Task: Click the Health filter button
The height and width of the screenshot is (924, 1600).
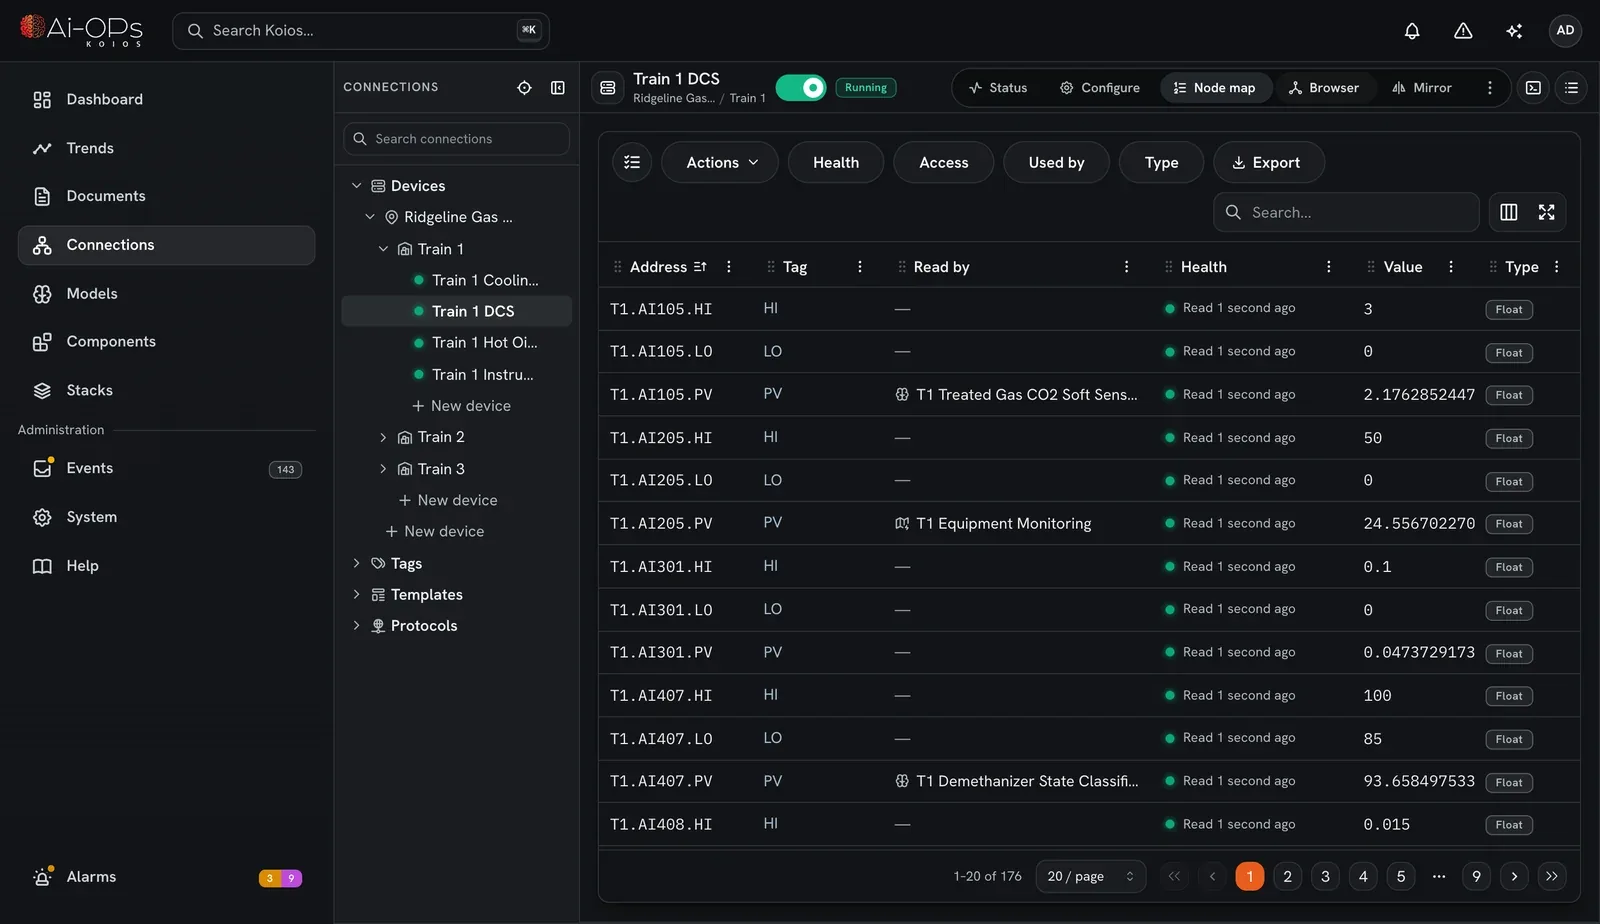Action: pyautogui.click(x=836, y=162)
